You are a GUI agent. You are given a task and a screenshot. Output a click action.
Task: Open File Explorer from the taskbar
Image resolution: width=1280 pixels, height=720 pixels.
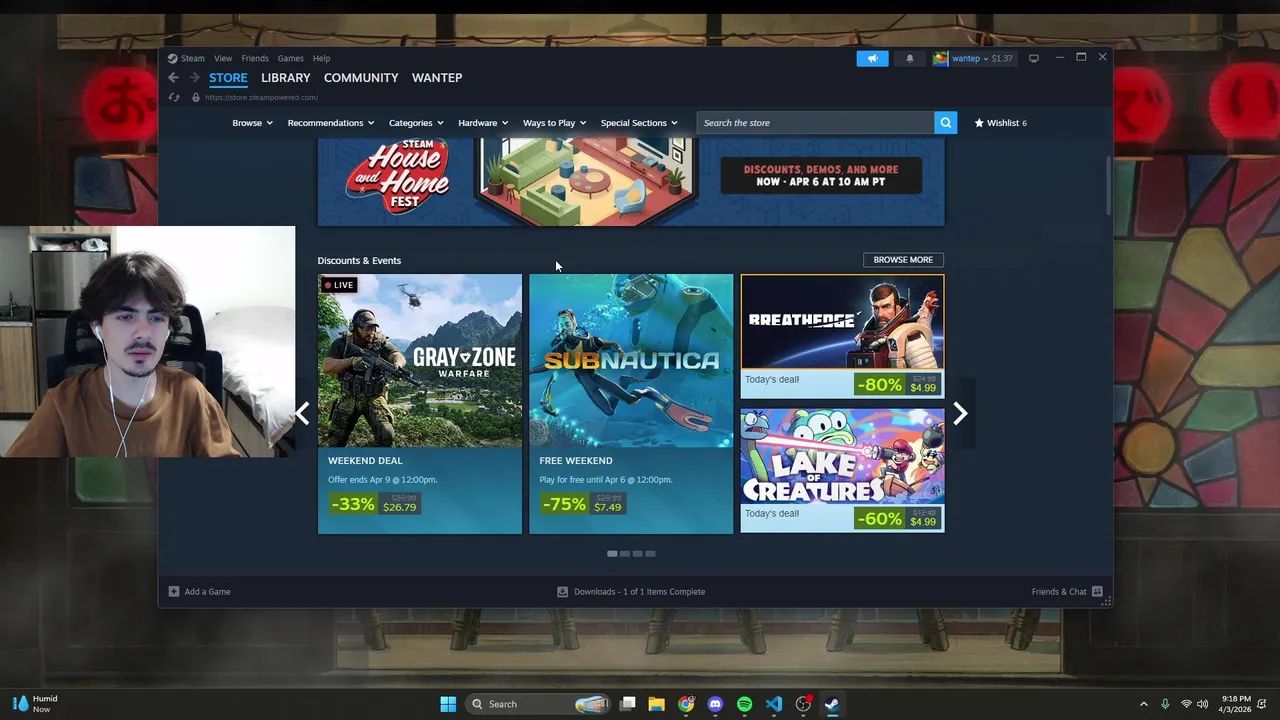pyautogui.click(x=657, y=704)
